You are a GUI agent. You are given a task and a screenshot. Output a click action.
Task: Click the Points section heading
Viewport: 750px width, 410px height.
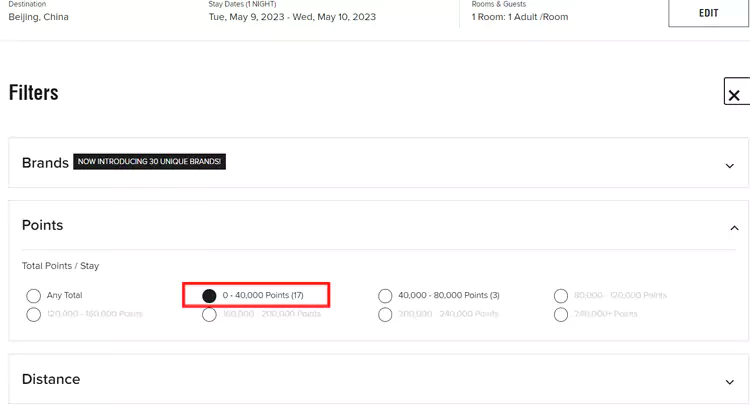[x=42, y=226]
